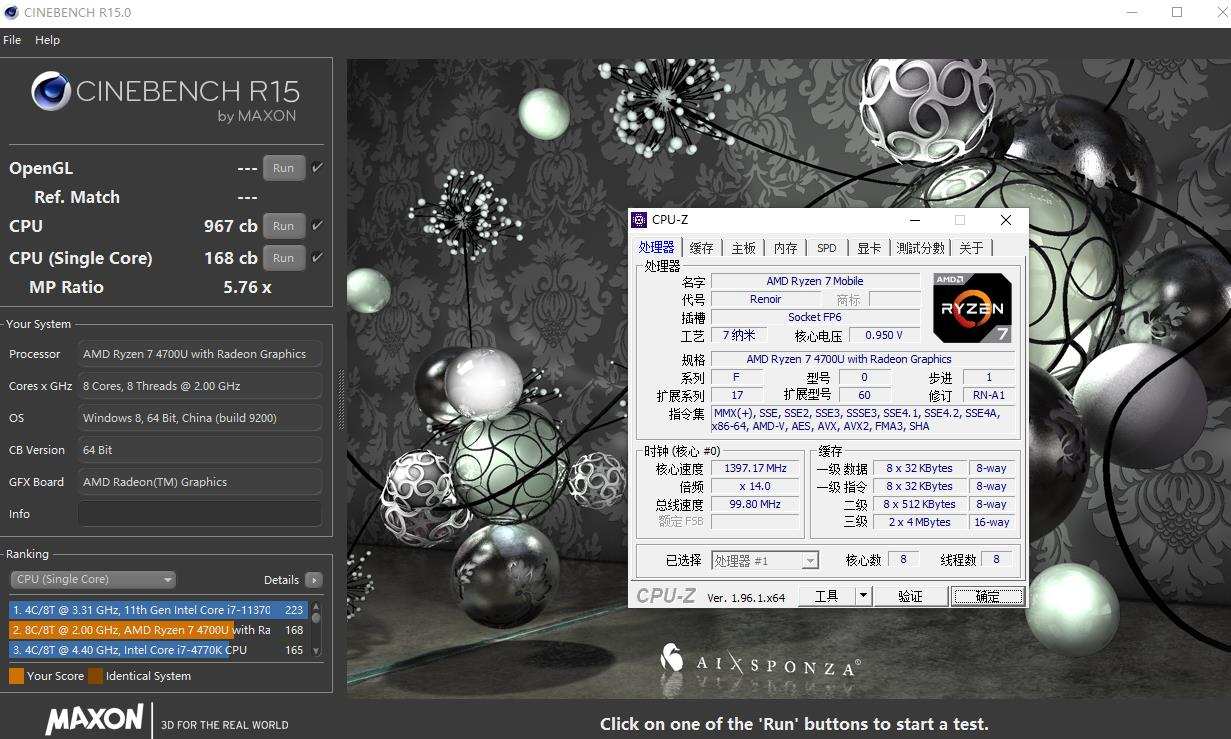Click the empty Info input field
Screen dimensions: 1231x739
coord(200,514)
